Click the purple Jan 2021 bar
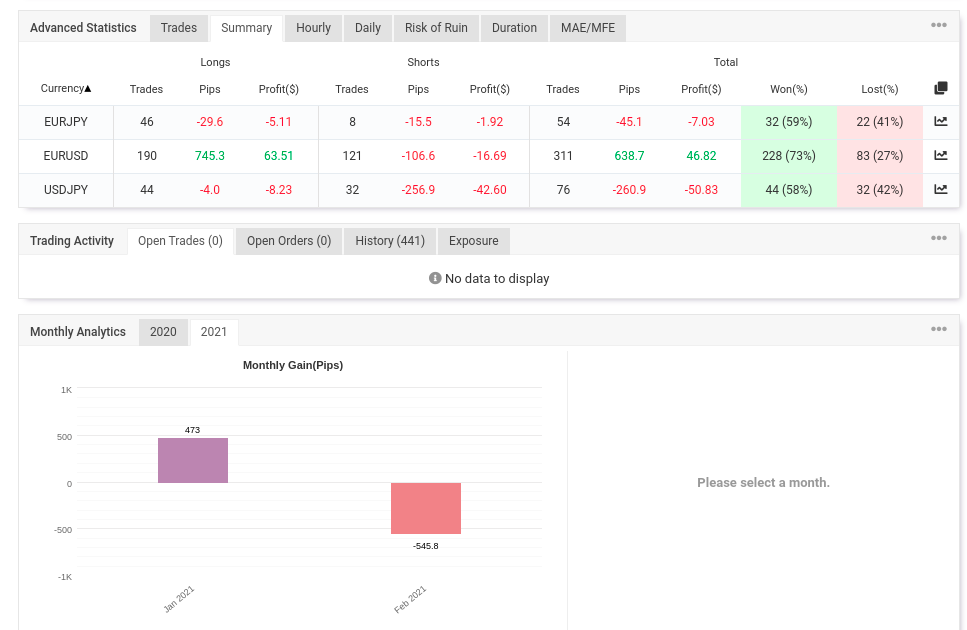 pyautogui.click(x=193, y=460)
